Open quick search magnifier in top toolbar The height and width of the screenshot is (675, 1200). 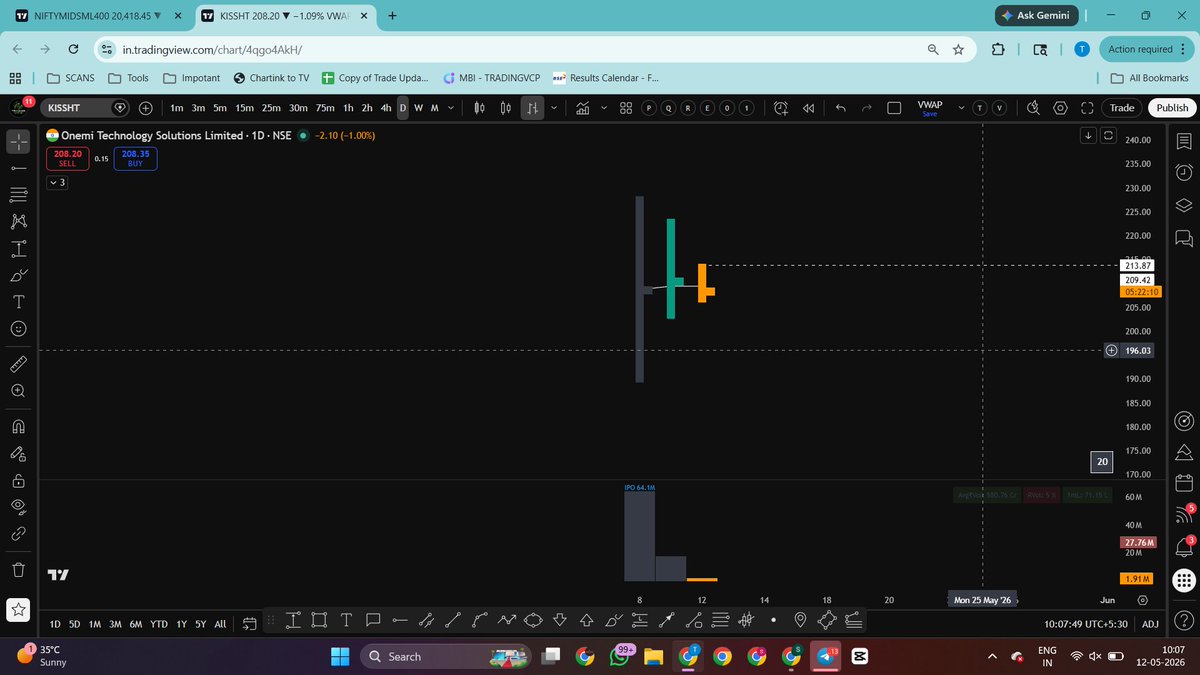[1034, 108]
